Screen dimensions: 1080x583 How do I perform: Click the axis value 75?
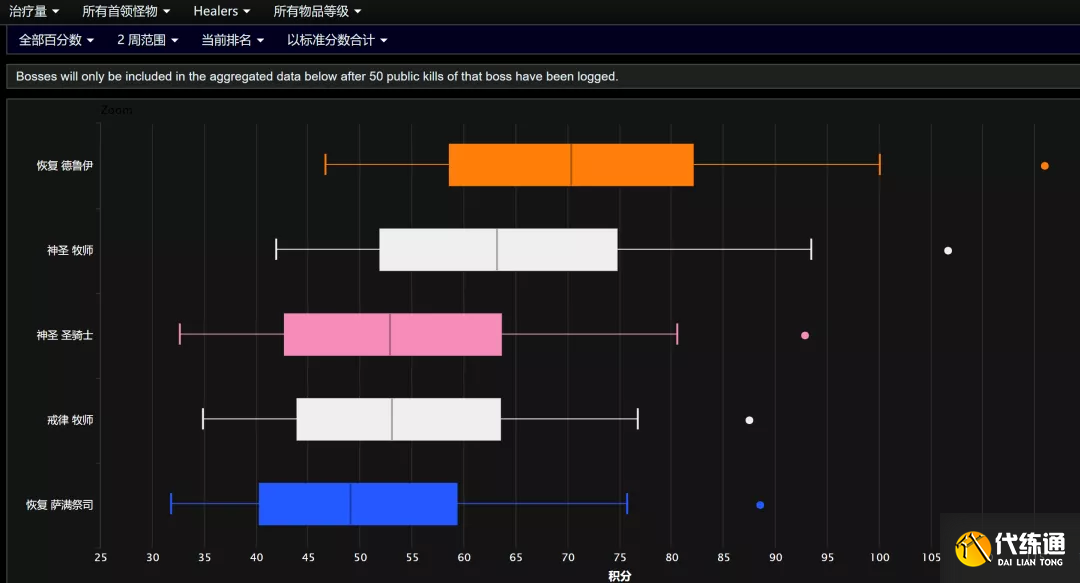pyautogui.click(x=620, y=557)
